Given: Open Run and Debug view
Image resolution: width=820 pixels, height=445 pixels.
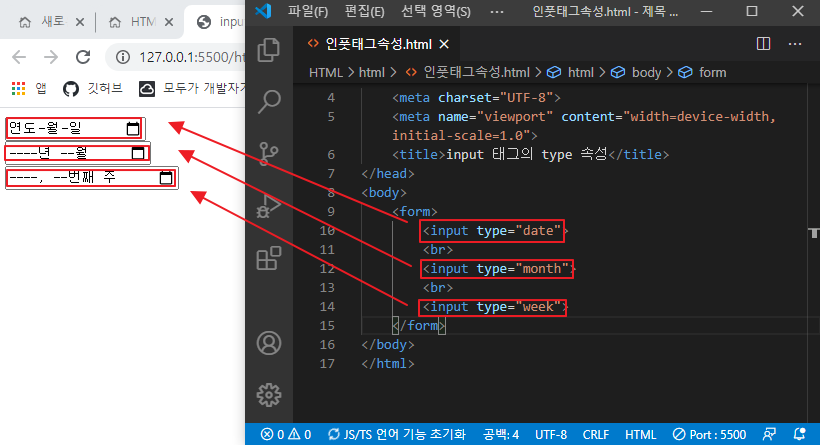Looking at the screenshot, I should 269,206.
